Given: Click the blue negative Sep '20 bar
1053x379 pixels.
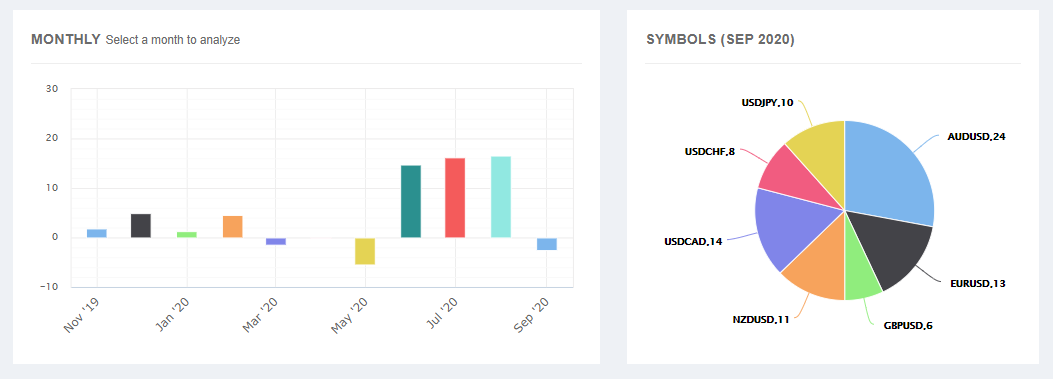Looking at the screenshot, I should (x=547, y=244).
